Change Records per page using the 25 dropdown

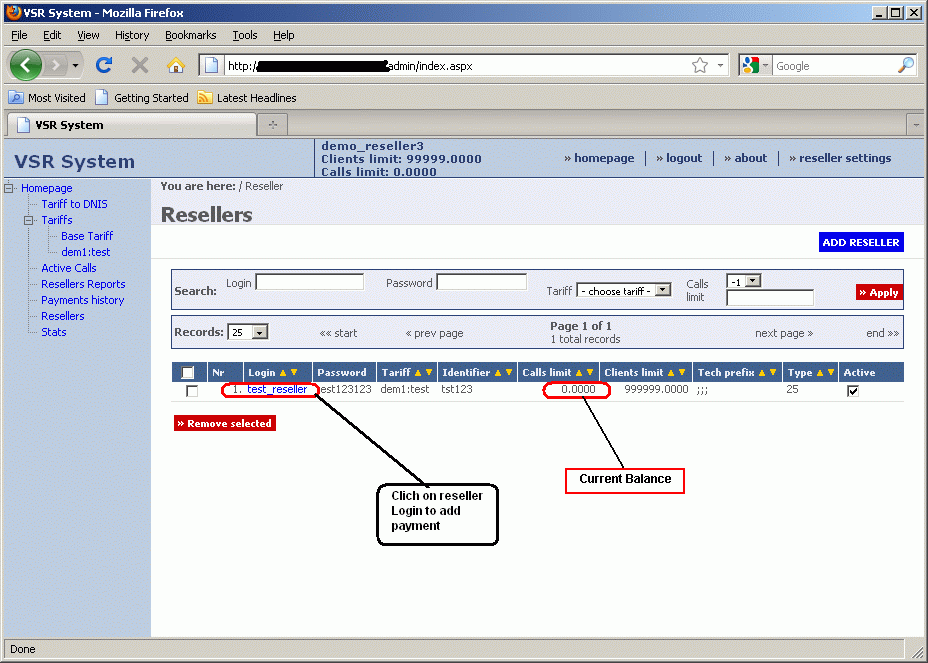click(x=259, y=331)
